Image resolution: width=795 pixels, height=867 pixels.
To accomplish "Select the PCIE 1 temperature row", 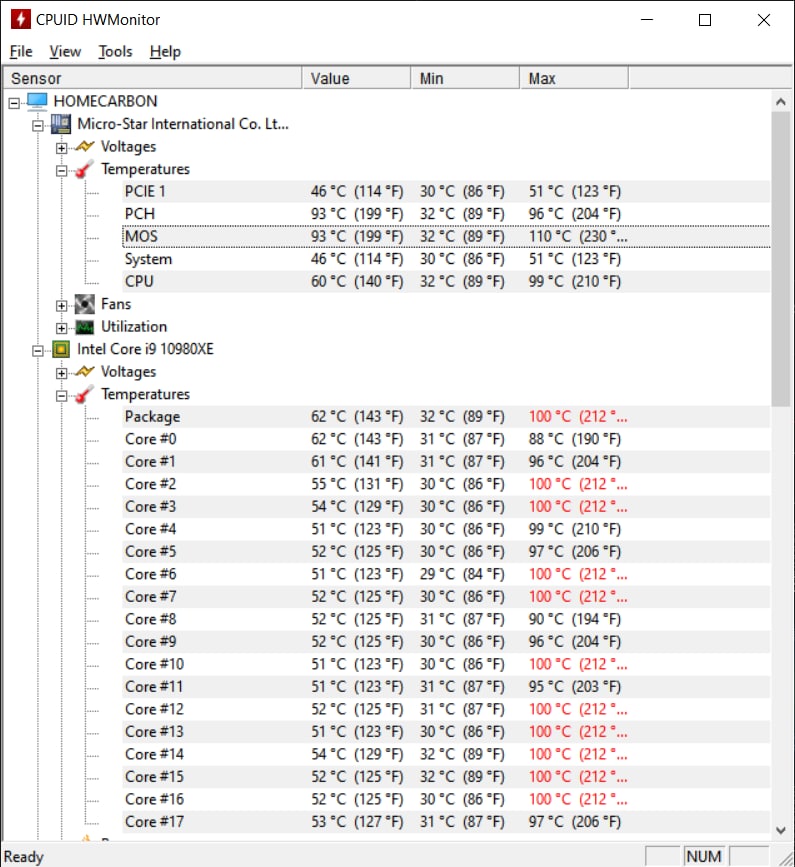I will [x=446, y=191].
